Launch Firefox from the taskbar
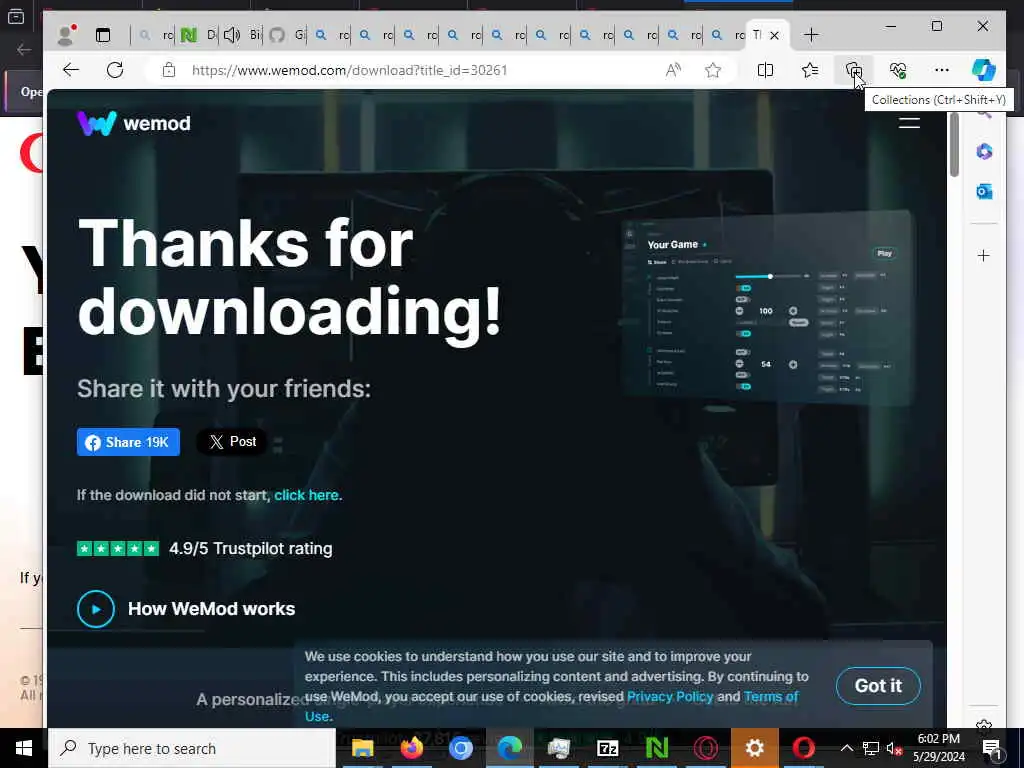This screenshot has height=768, width=1024. point(411,748)
